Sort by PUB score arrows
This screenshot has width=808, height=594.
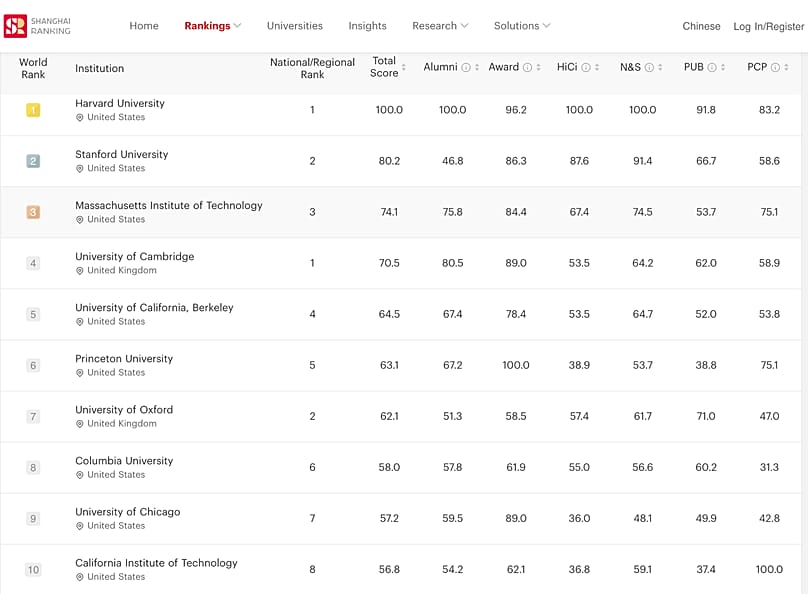click(x=723, y=67)
